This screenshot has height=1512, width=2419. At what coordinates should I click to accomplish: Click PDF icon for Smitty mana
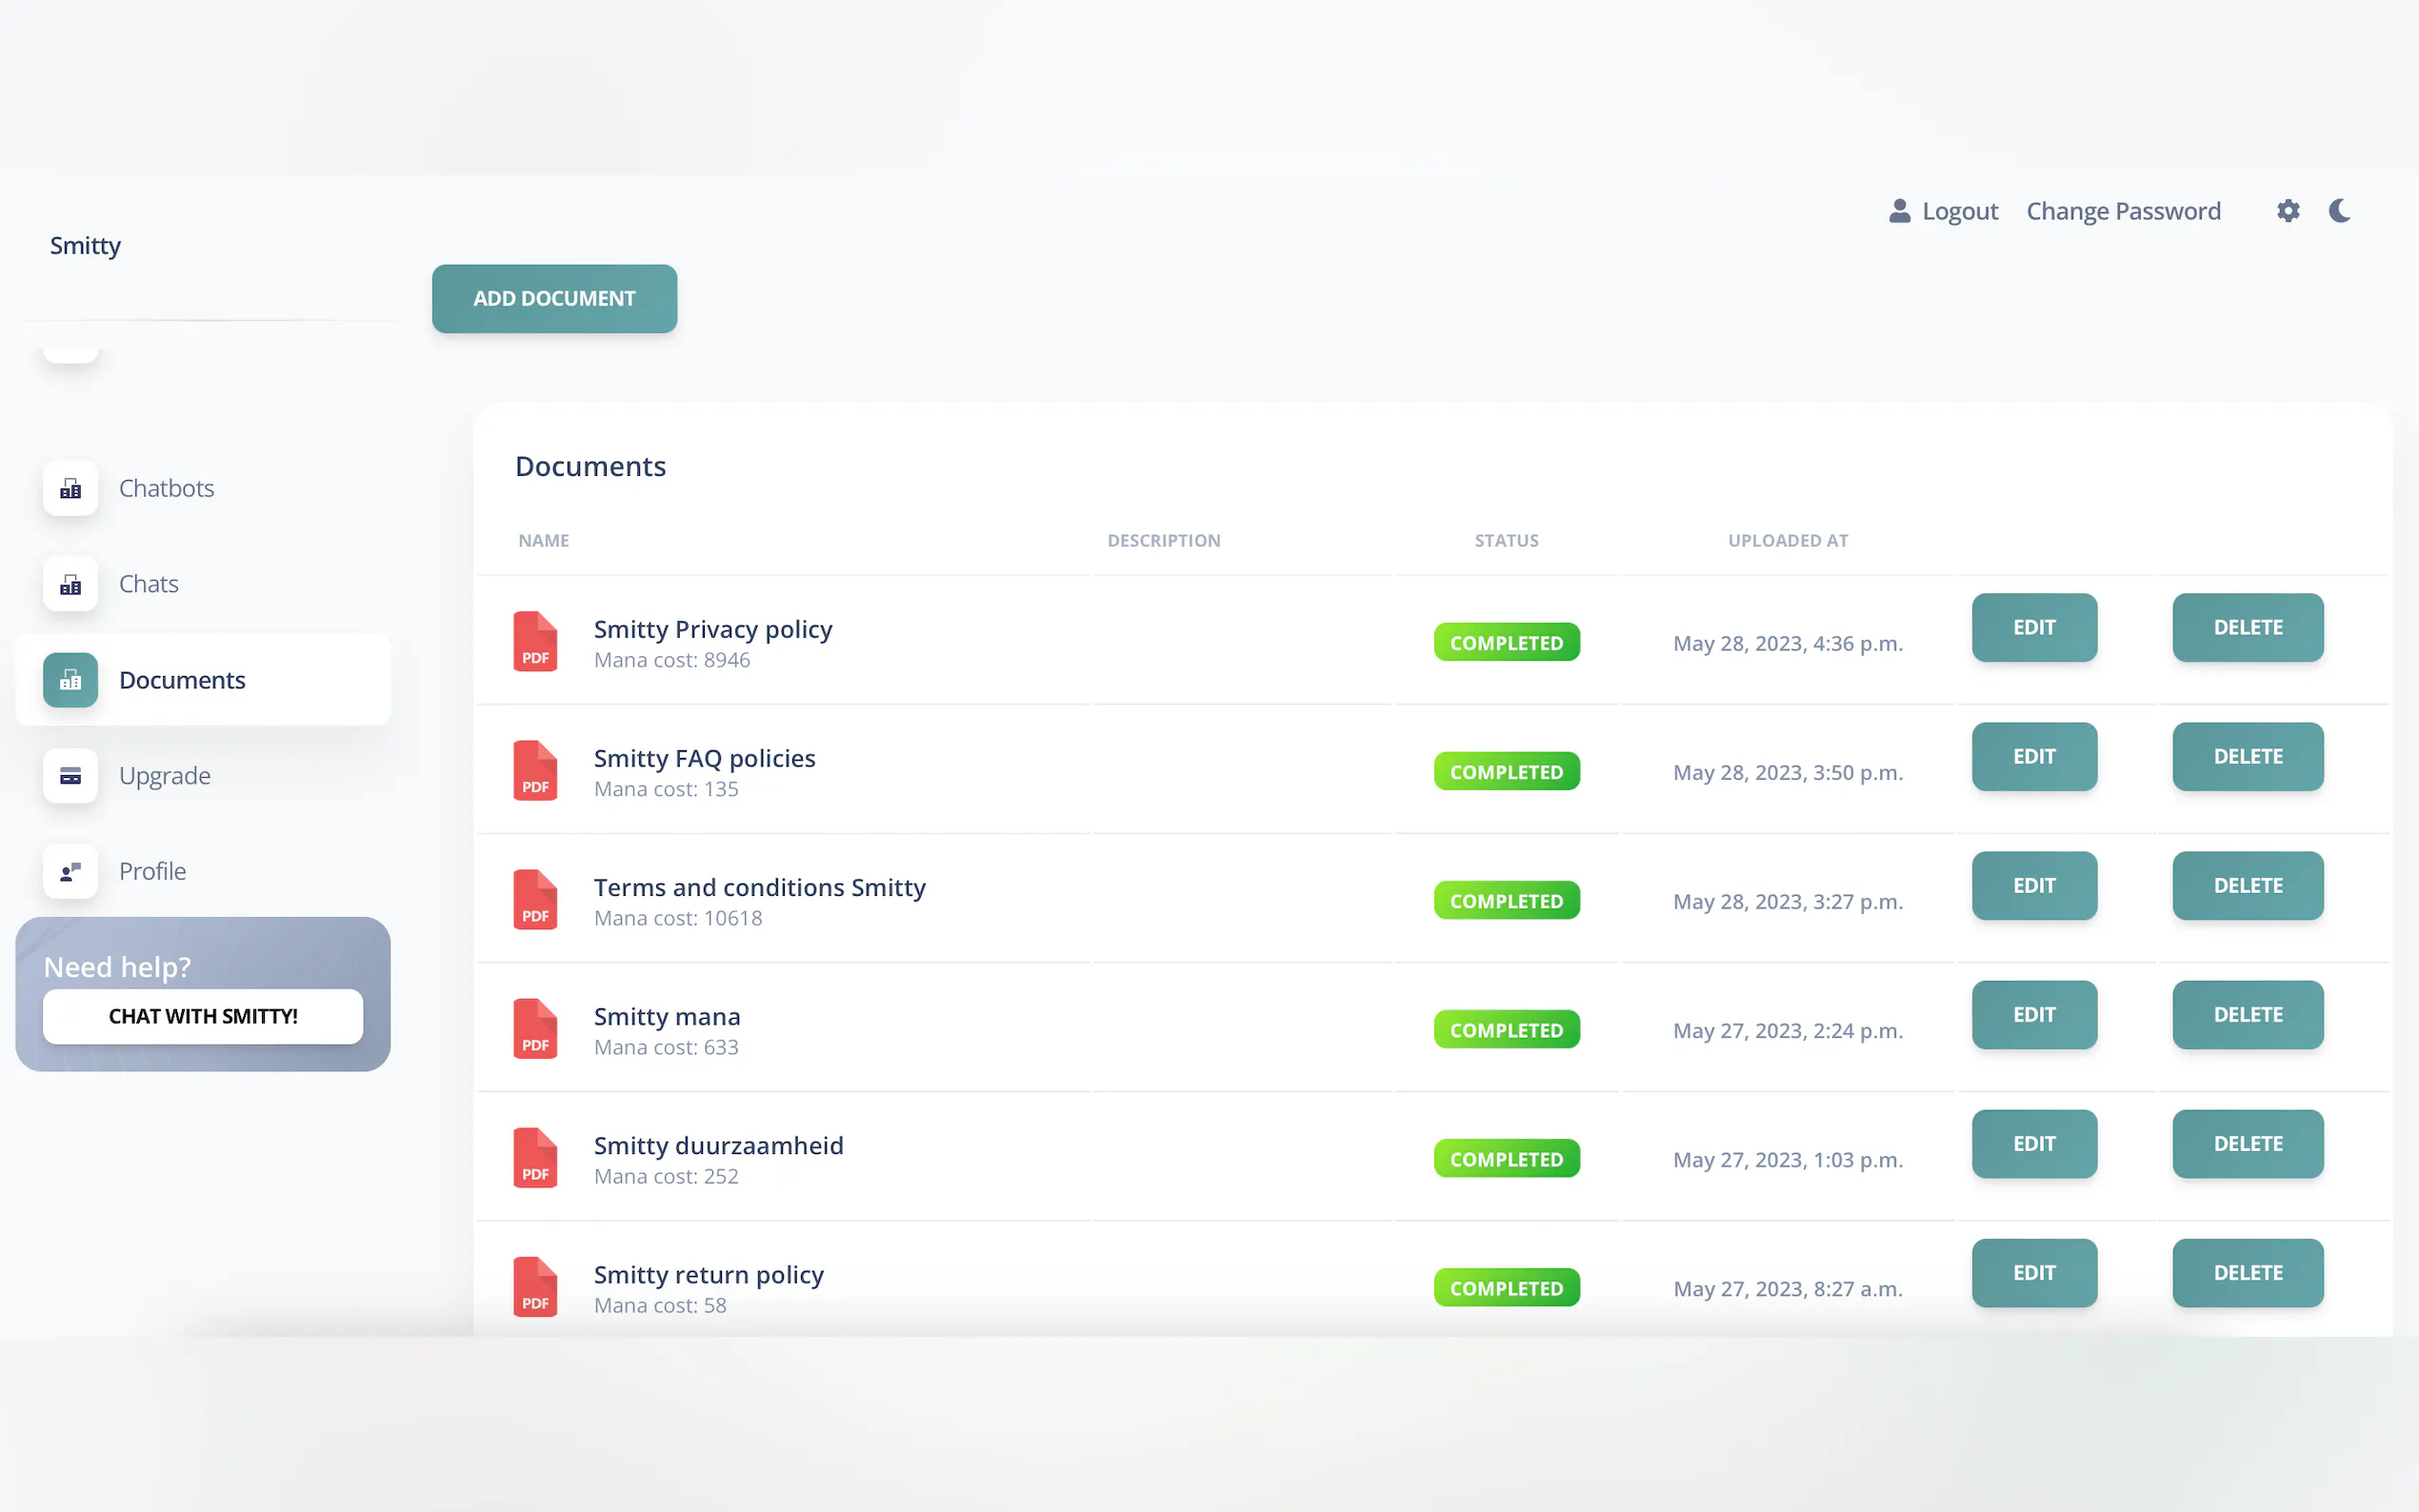[x=535, y=1028]
